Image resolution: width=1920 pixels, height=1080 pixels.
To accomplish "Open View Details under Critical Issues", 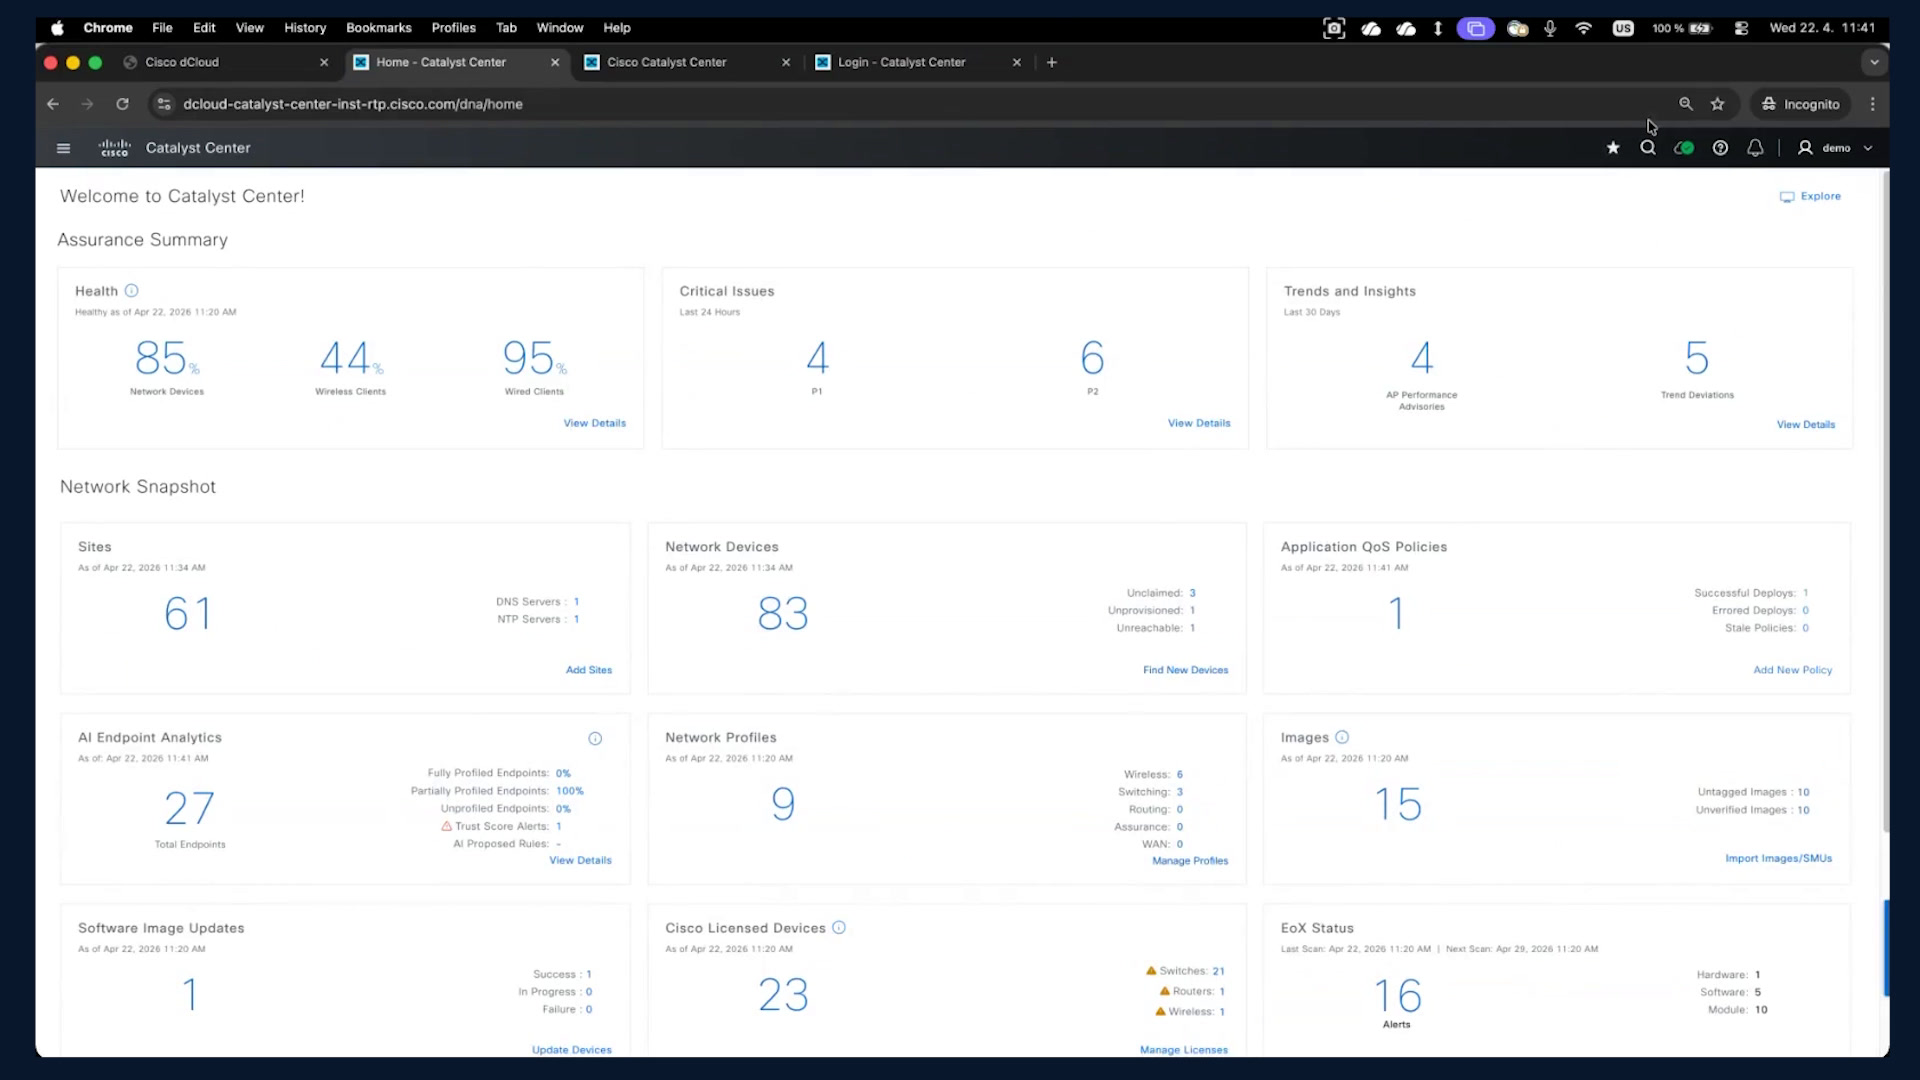I will 1199,424.
